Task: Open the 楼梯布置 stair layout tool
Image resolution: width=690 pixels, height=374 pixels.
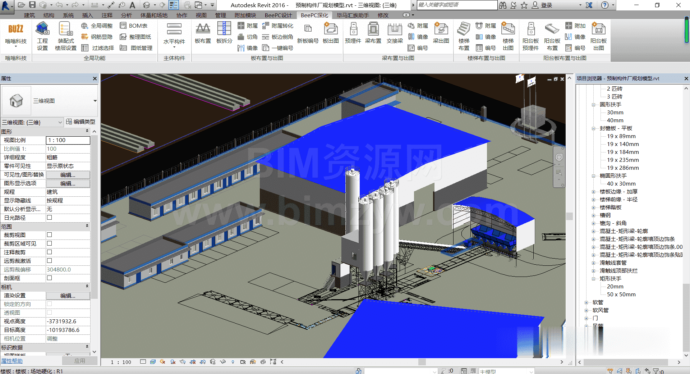Action: pos(464,36)
